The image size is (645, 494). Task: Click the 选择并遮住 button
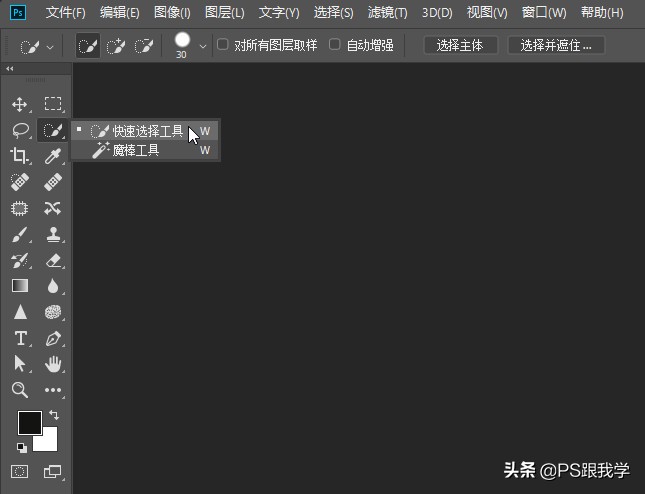click(x=556, y=45)
